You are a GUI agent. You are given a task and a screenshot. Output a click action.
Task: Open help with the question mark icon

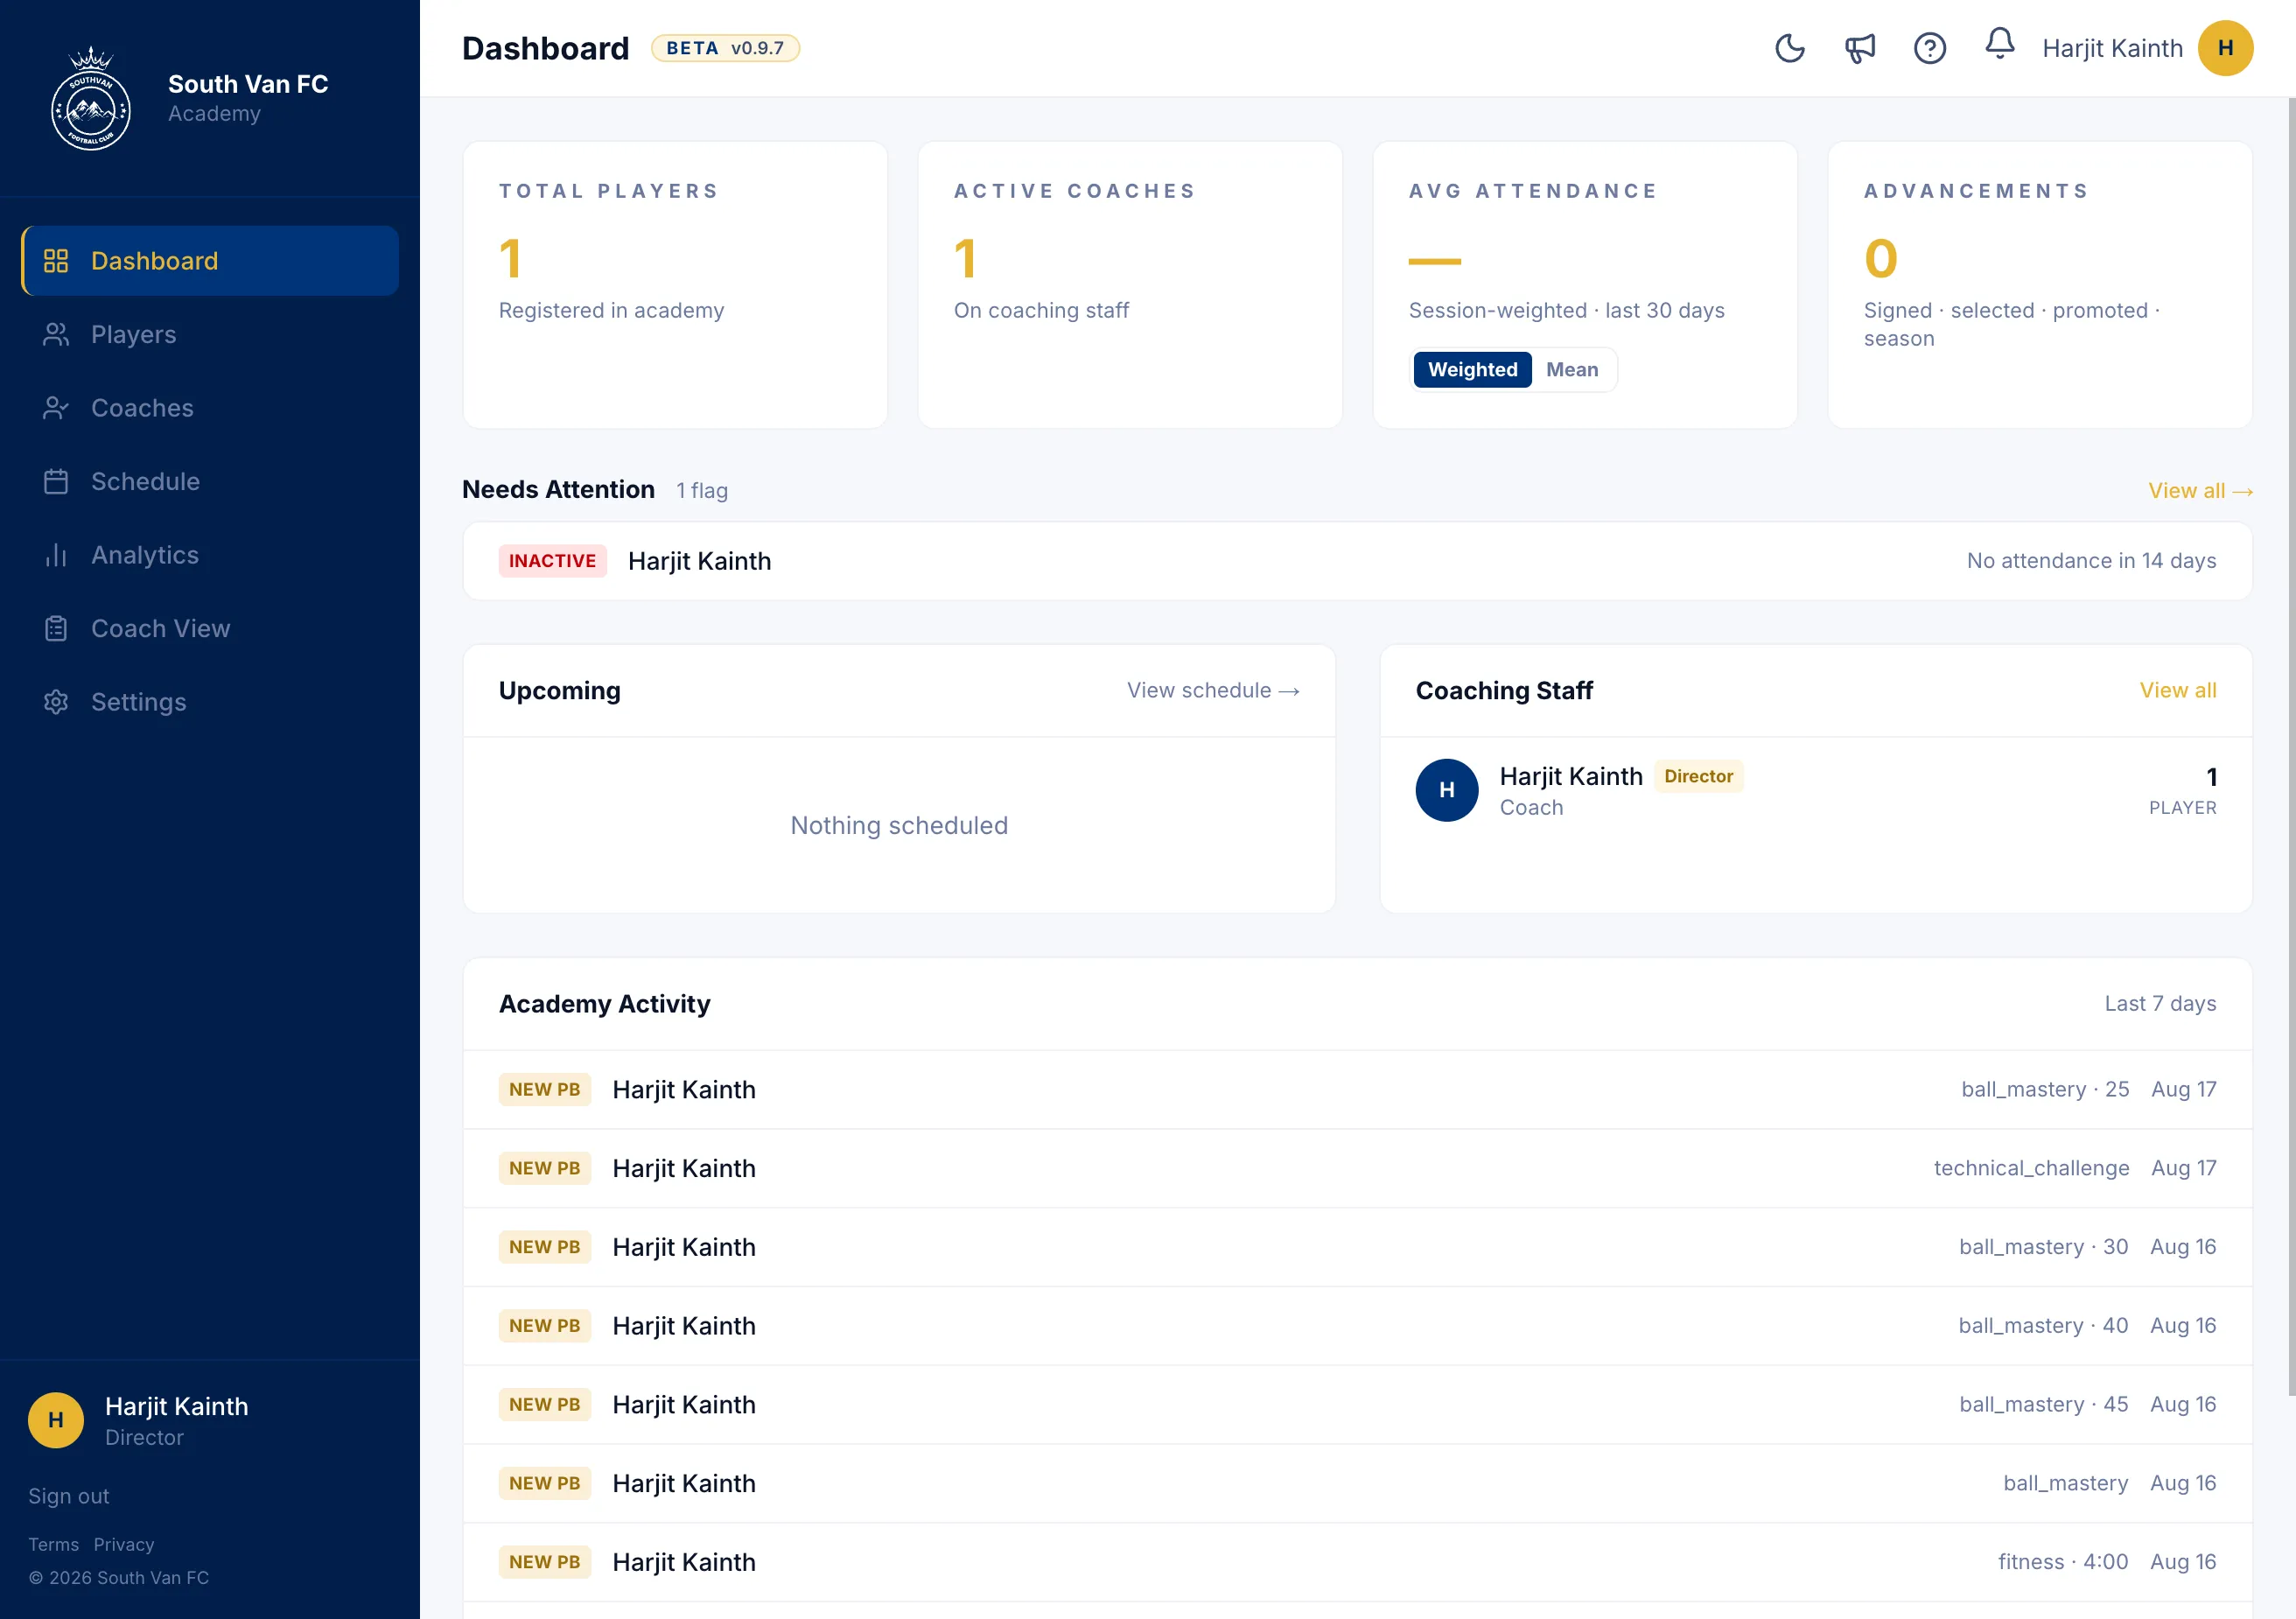point(1929,48)
